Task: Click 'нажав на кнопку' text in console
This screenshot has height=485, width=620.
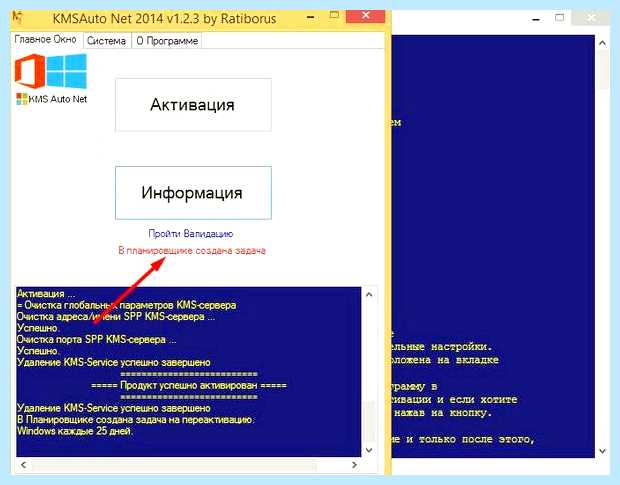Action: 443,413
